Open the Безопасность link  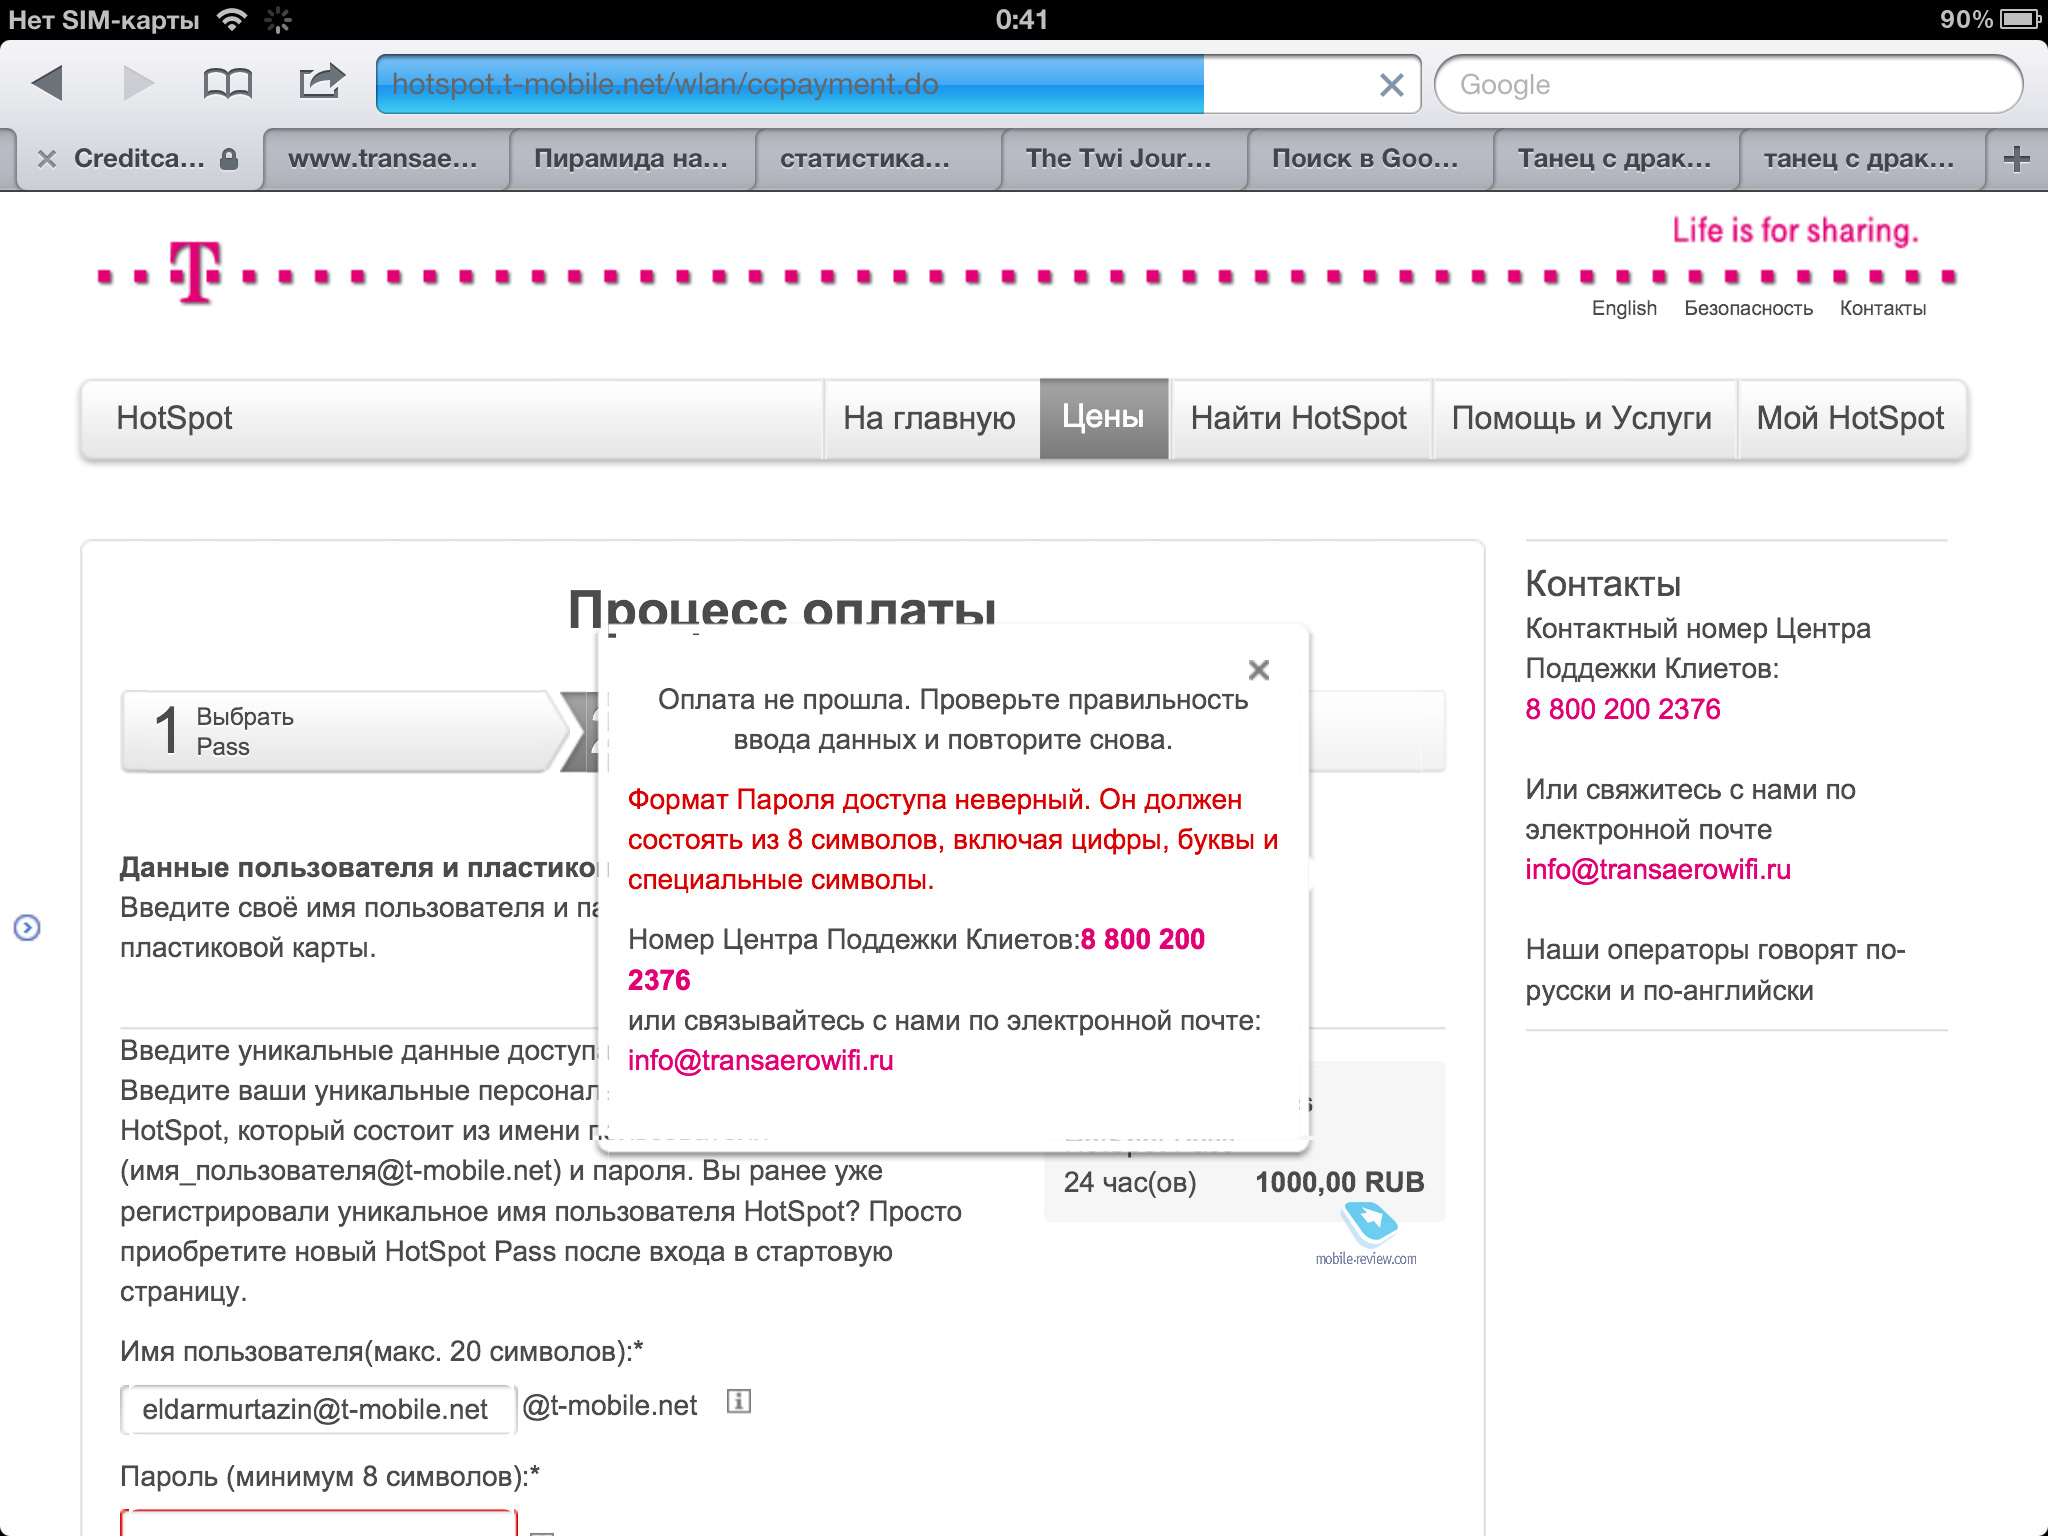[1748, 308]
